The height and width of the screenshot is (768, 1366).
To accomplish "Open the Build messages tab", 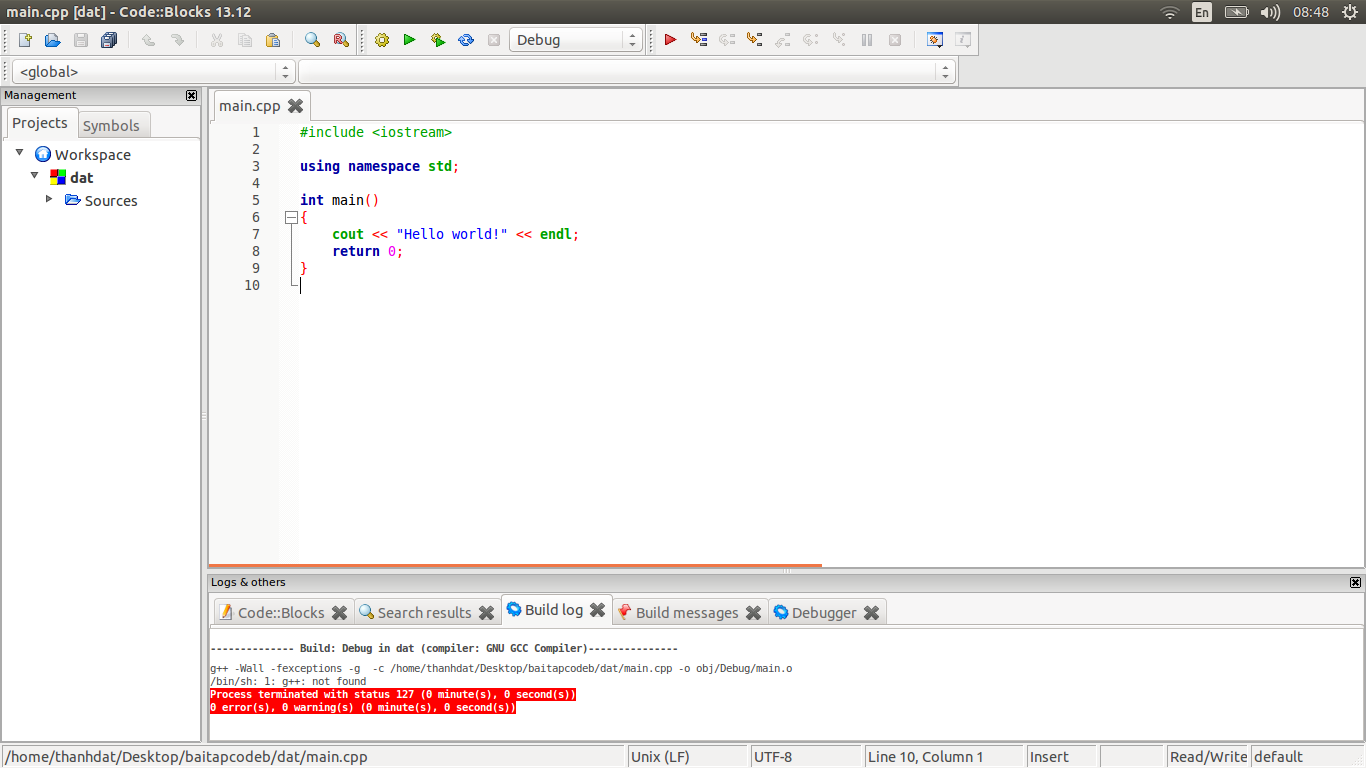I will click(686, 612).
